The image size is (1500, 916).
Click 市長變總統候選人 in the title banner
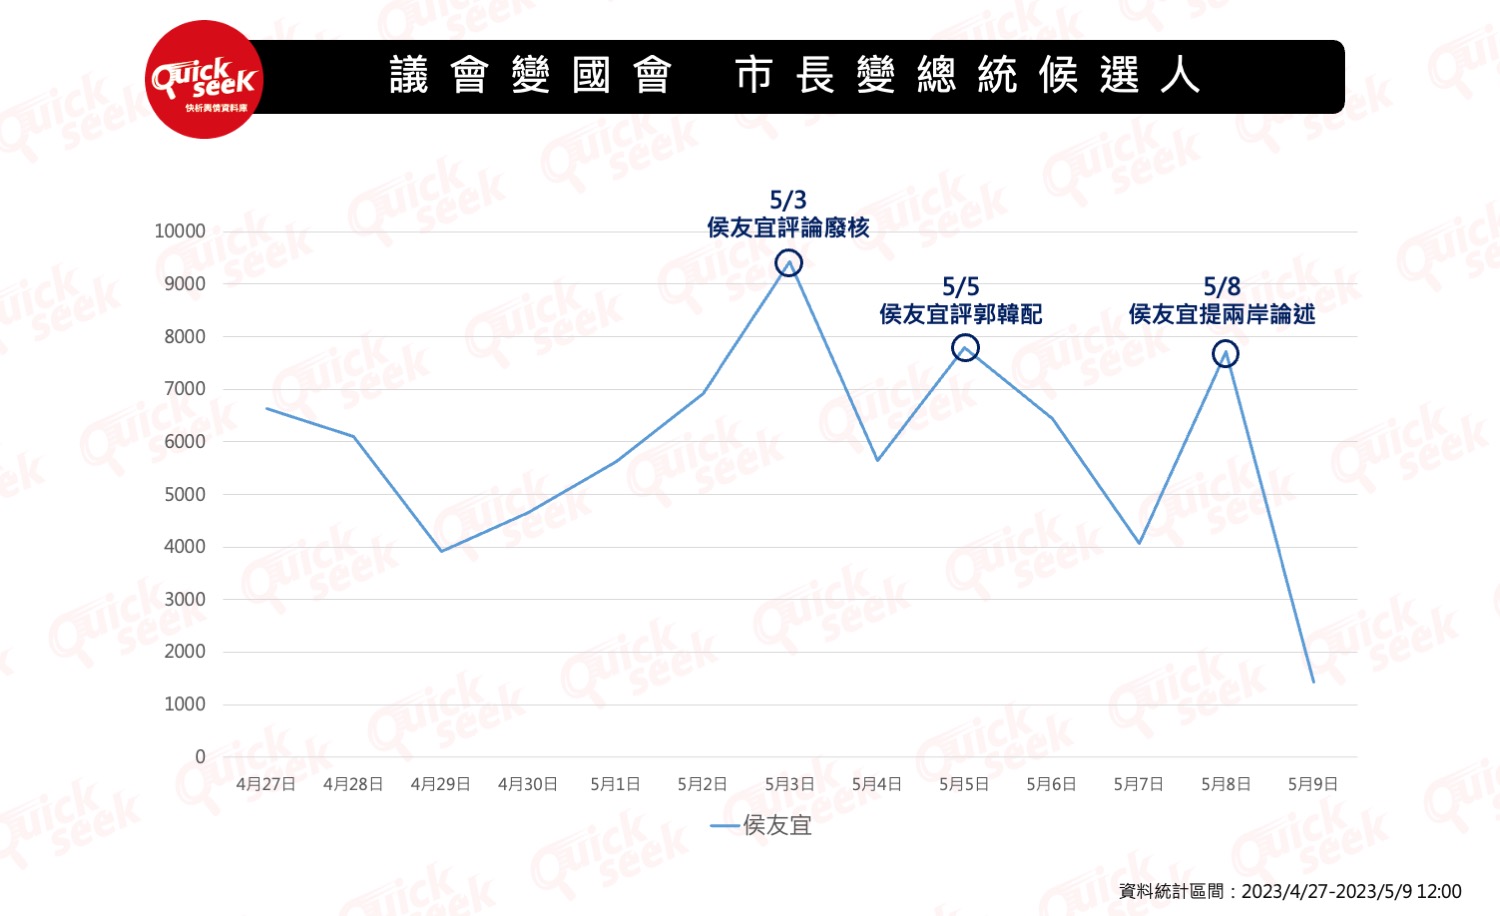click(x=967, y=76)
